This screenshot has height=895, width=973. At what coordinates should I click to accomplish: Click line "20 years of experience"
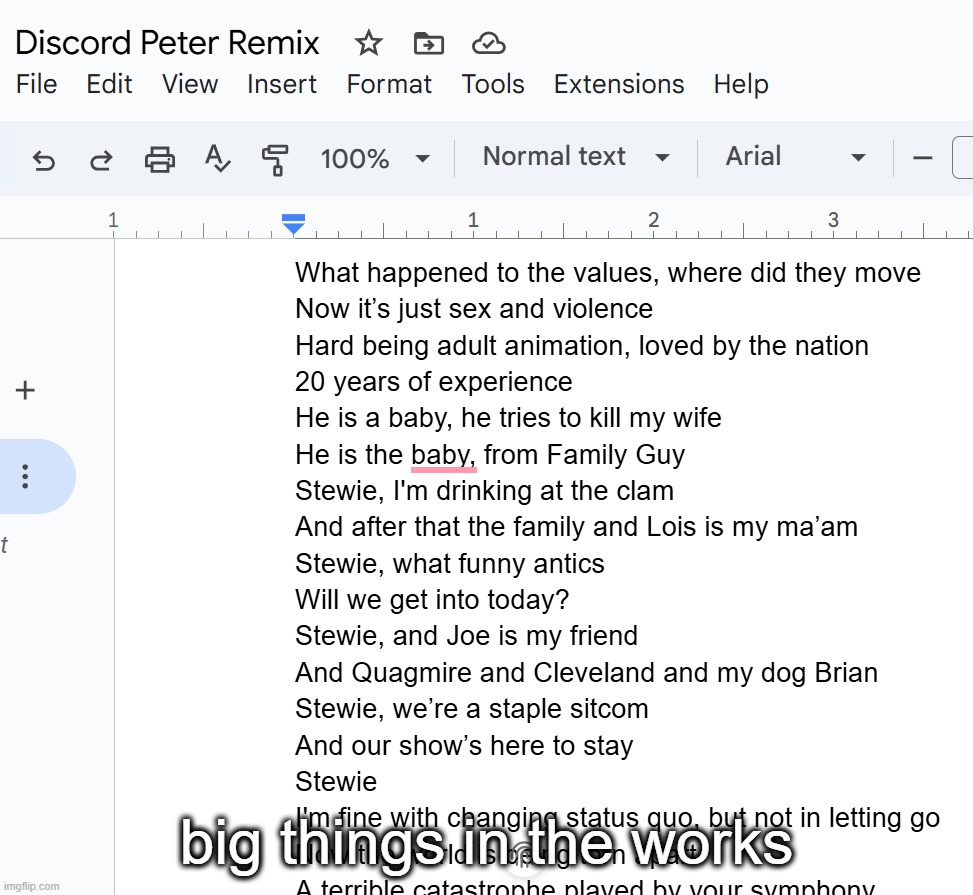[x=434, y=382]
